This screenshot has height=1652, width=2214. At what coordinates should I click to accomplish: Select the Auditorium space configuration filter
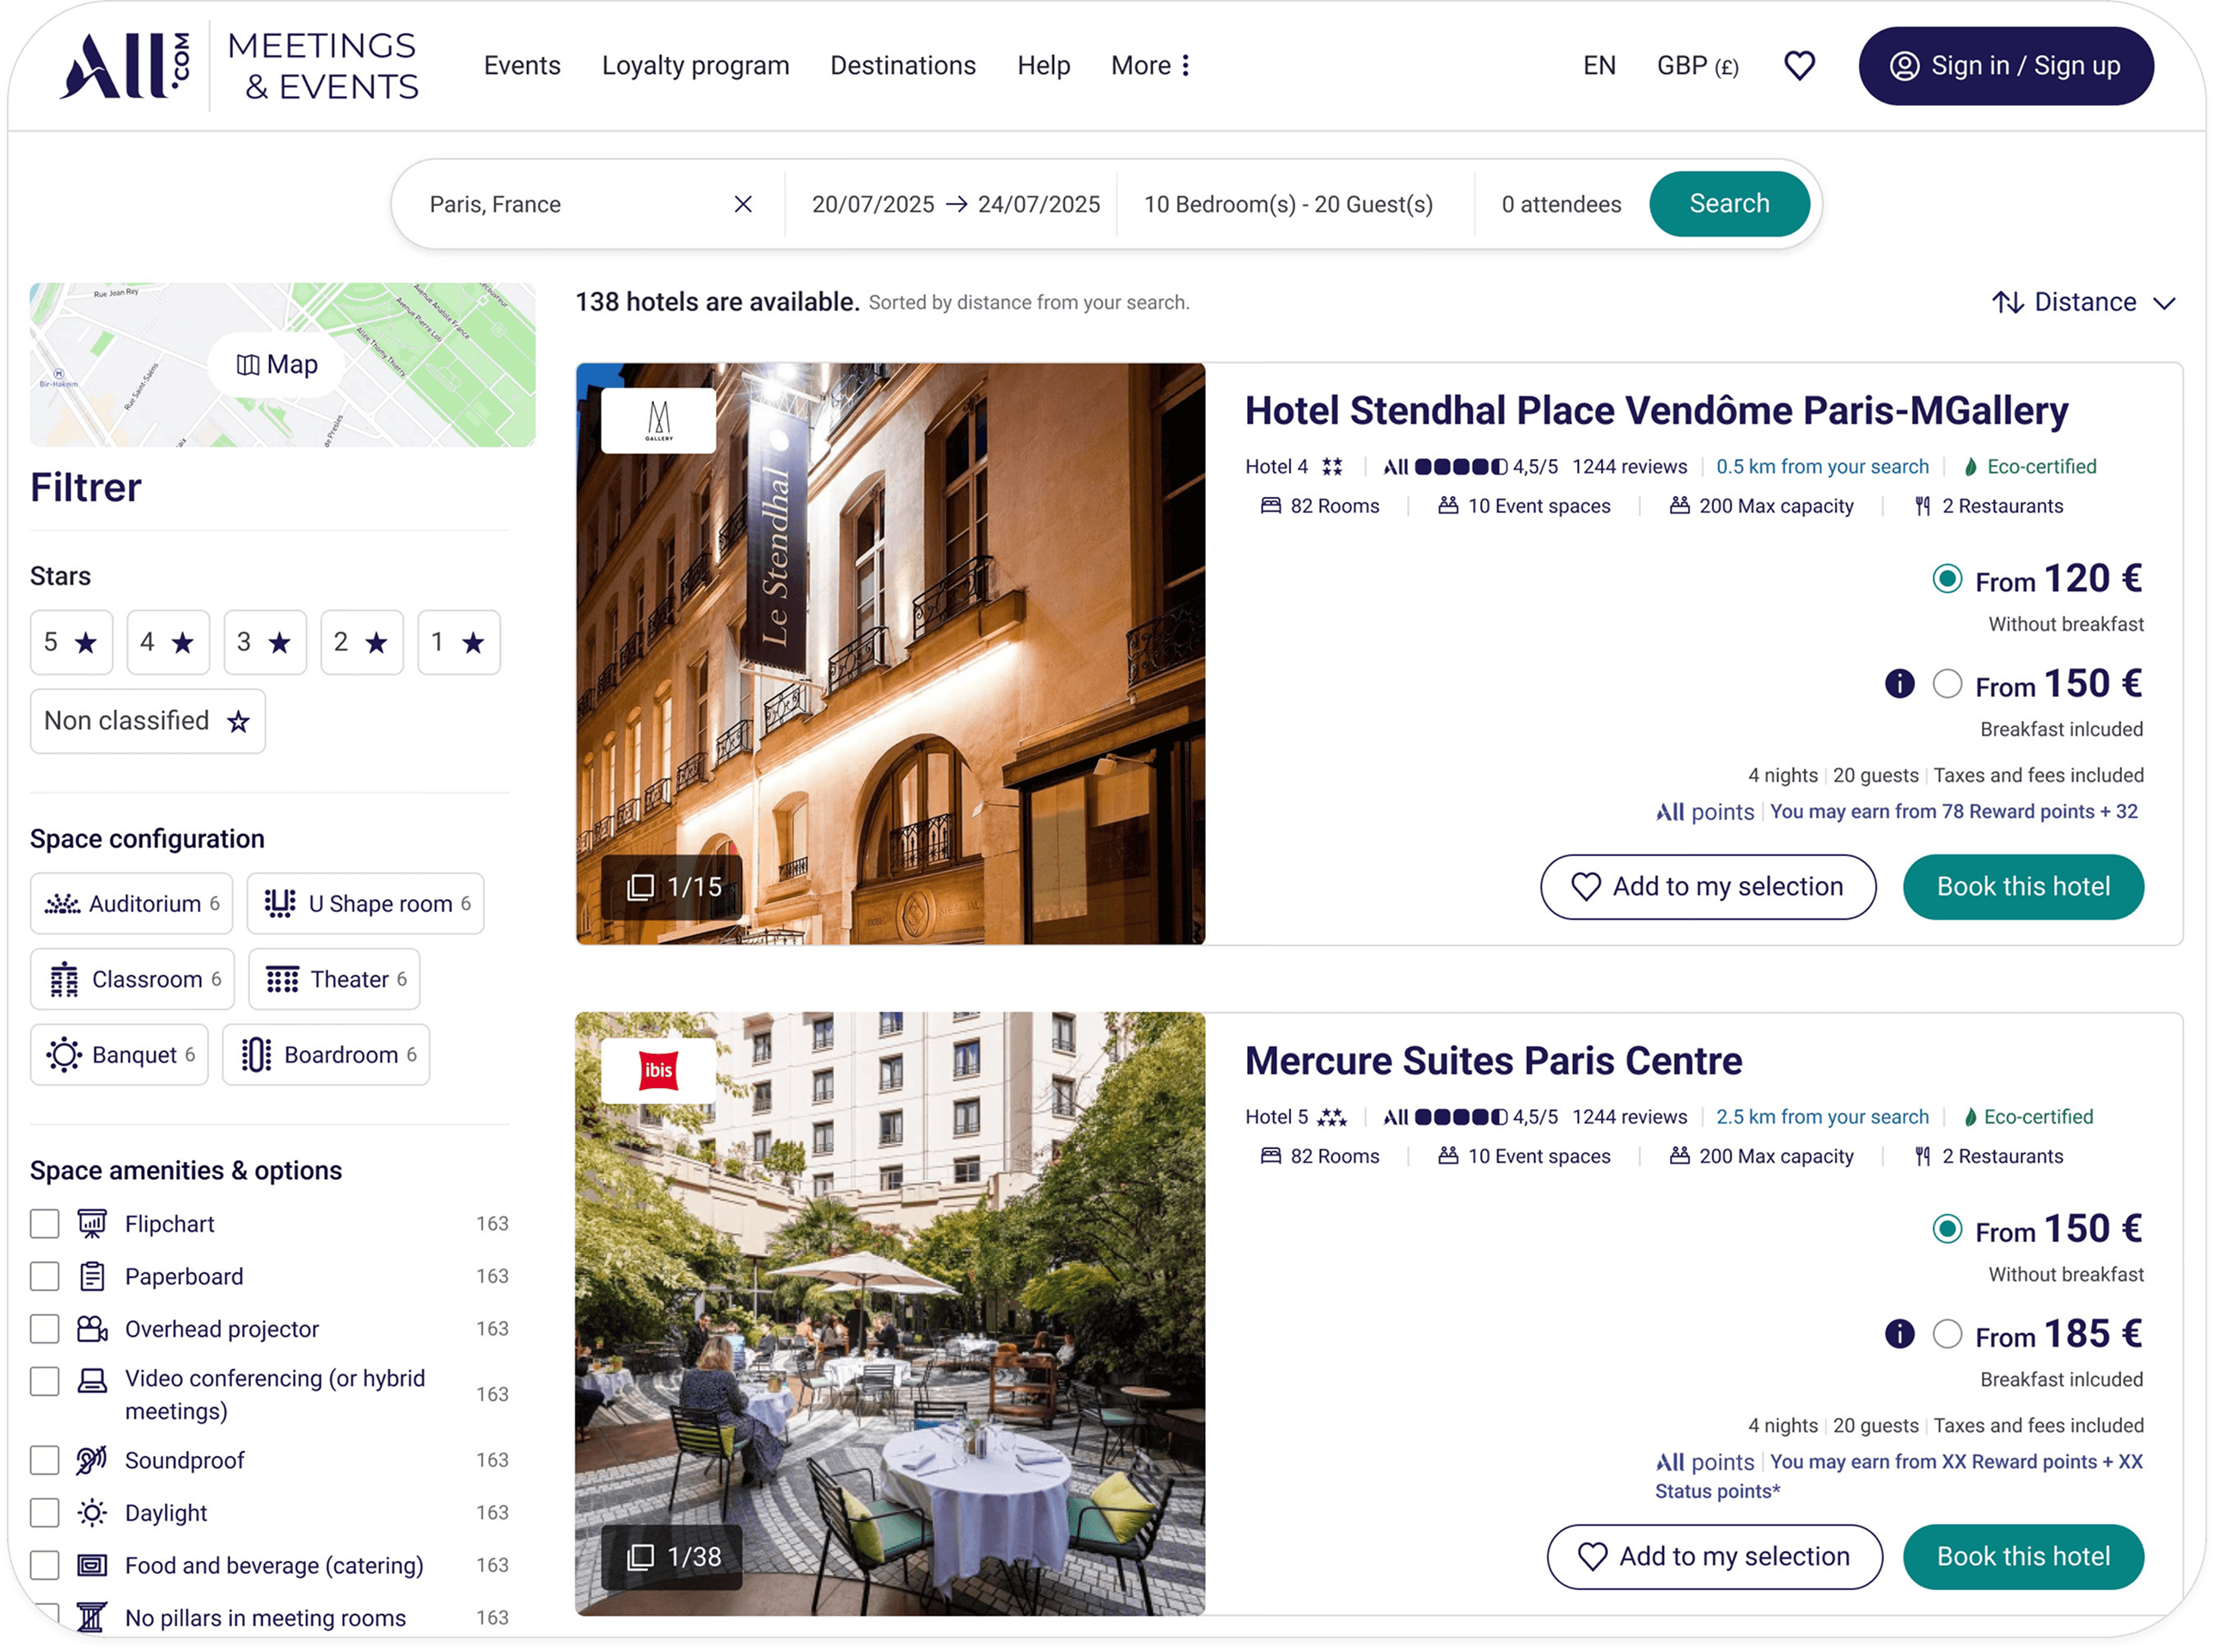coord(131,903)
